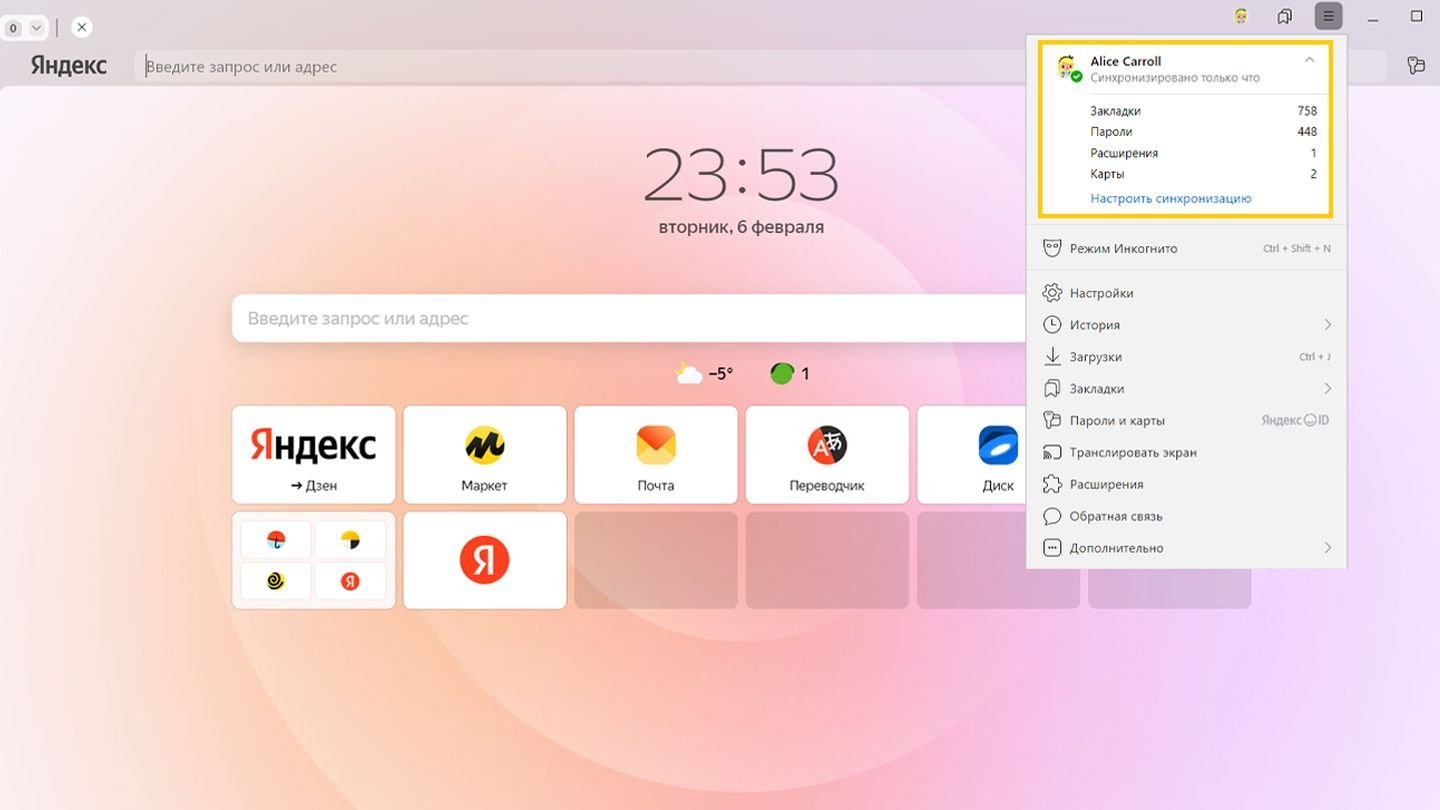Image resolution: width=1440 pixels, height=810 pixels.
Task: Open the passwords key icon beside address bar
Action: pos(1415,65)
